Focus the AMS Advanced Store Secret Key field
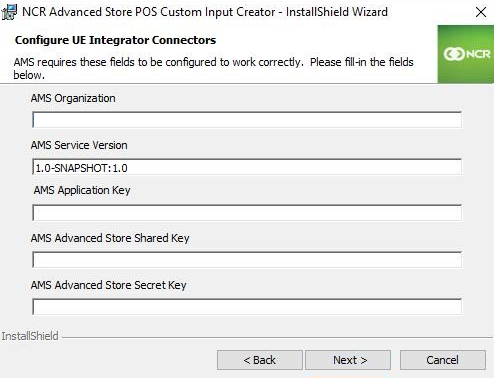Image resolution: width=494 pixels, height=378 pixels. coord(247,307)
